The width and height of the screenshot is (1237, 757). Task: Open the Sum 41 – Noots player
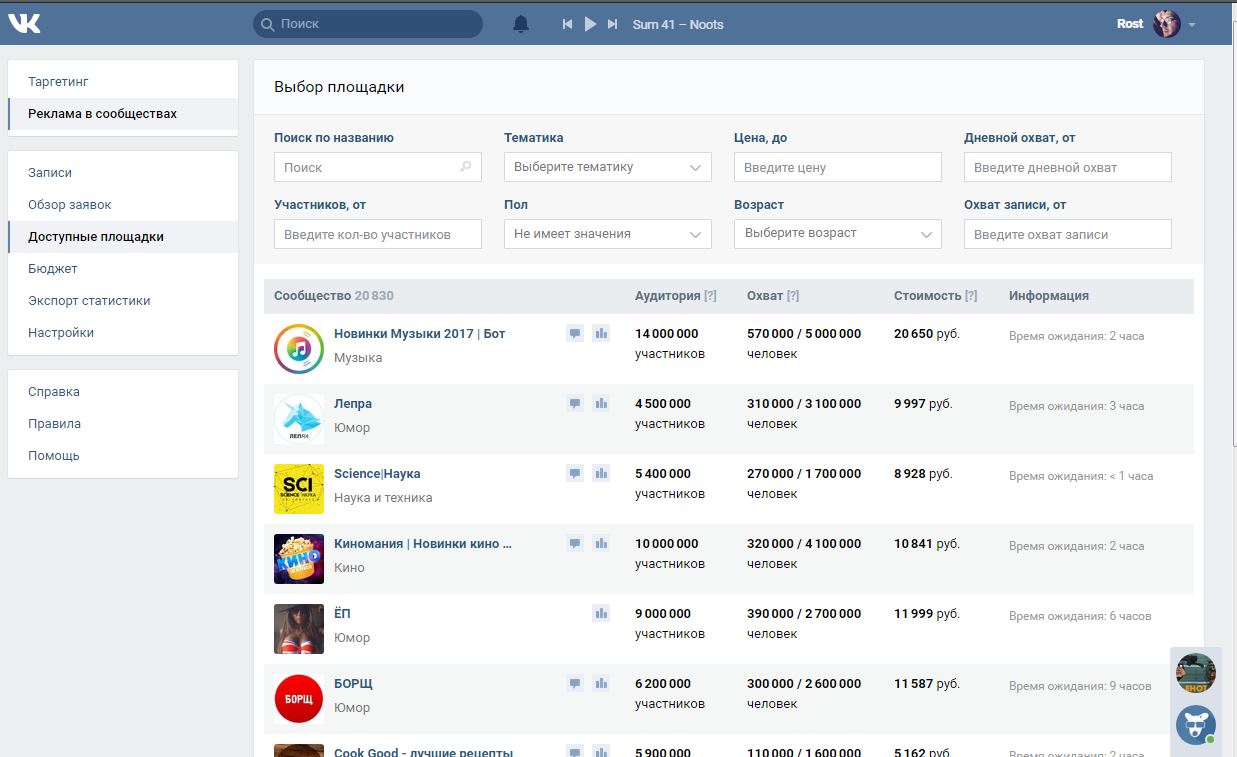678,24
